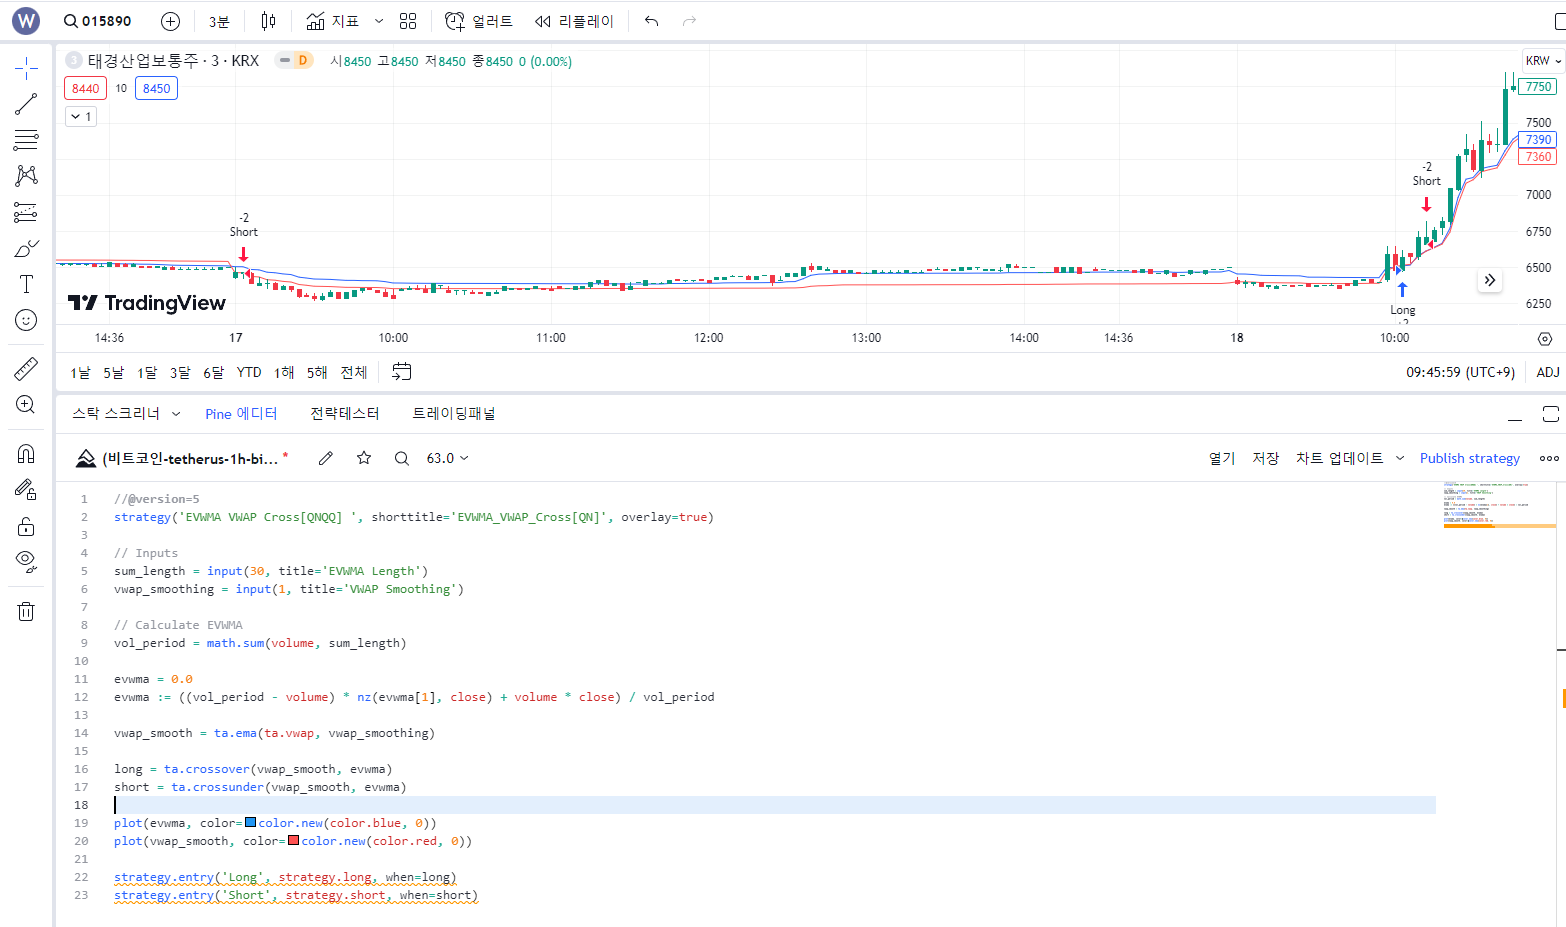Screen dimensions: 1566x927
Task: Click the ruler measure tool
Action: tap(26, 369)
